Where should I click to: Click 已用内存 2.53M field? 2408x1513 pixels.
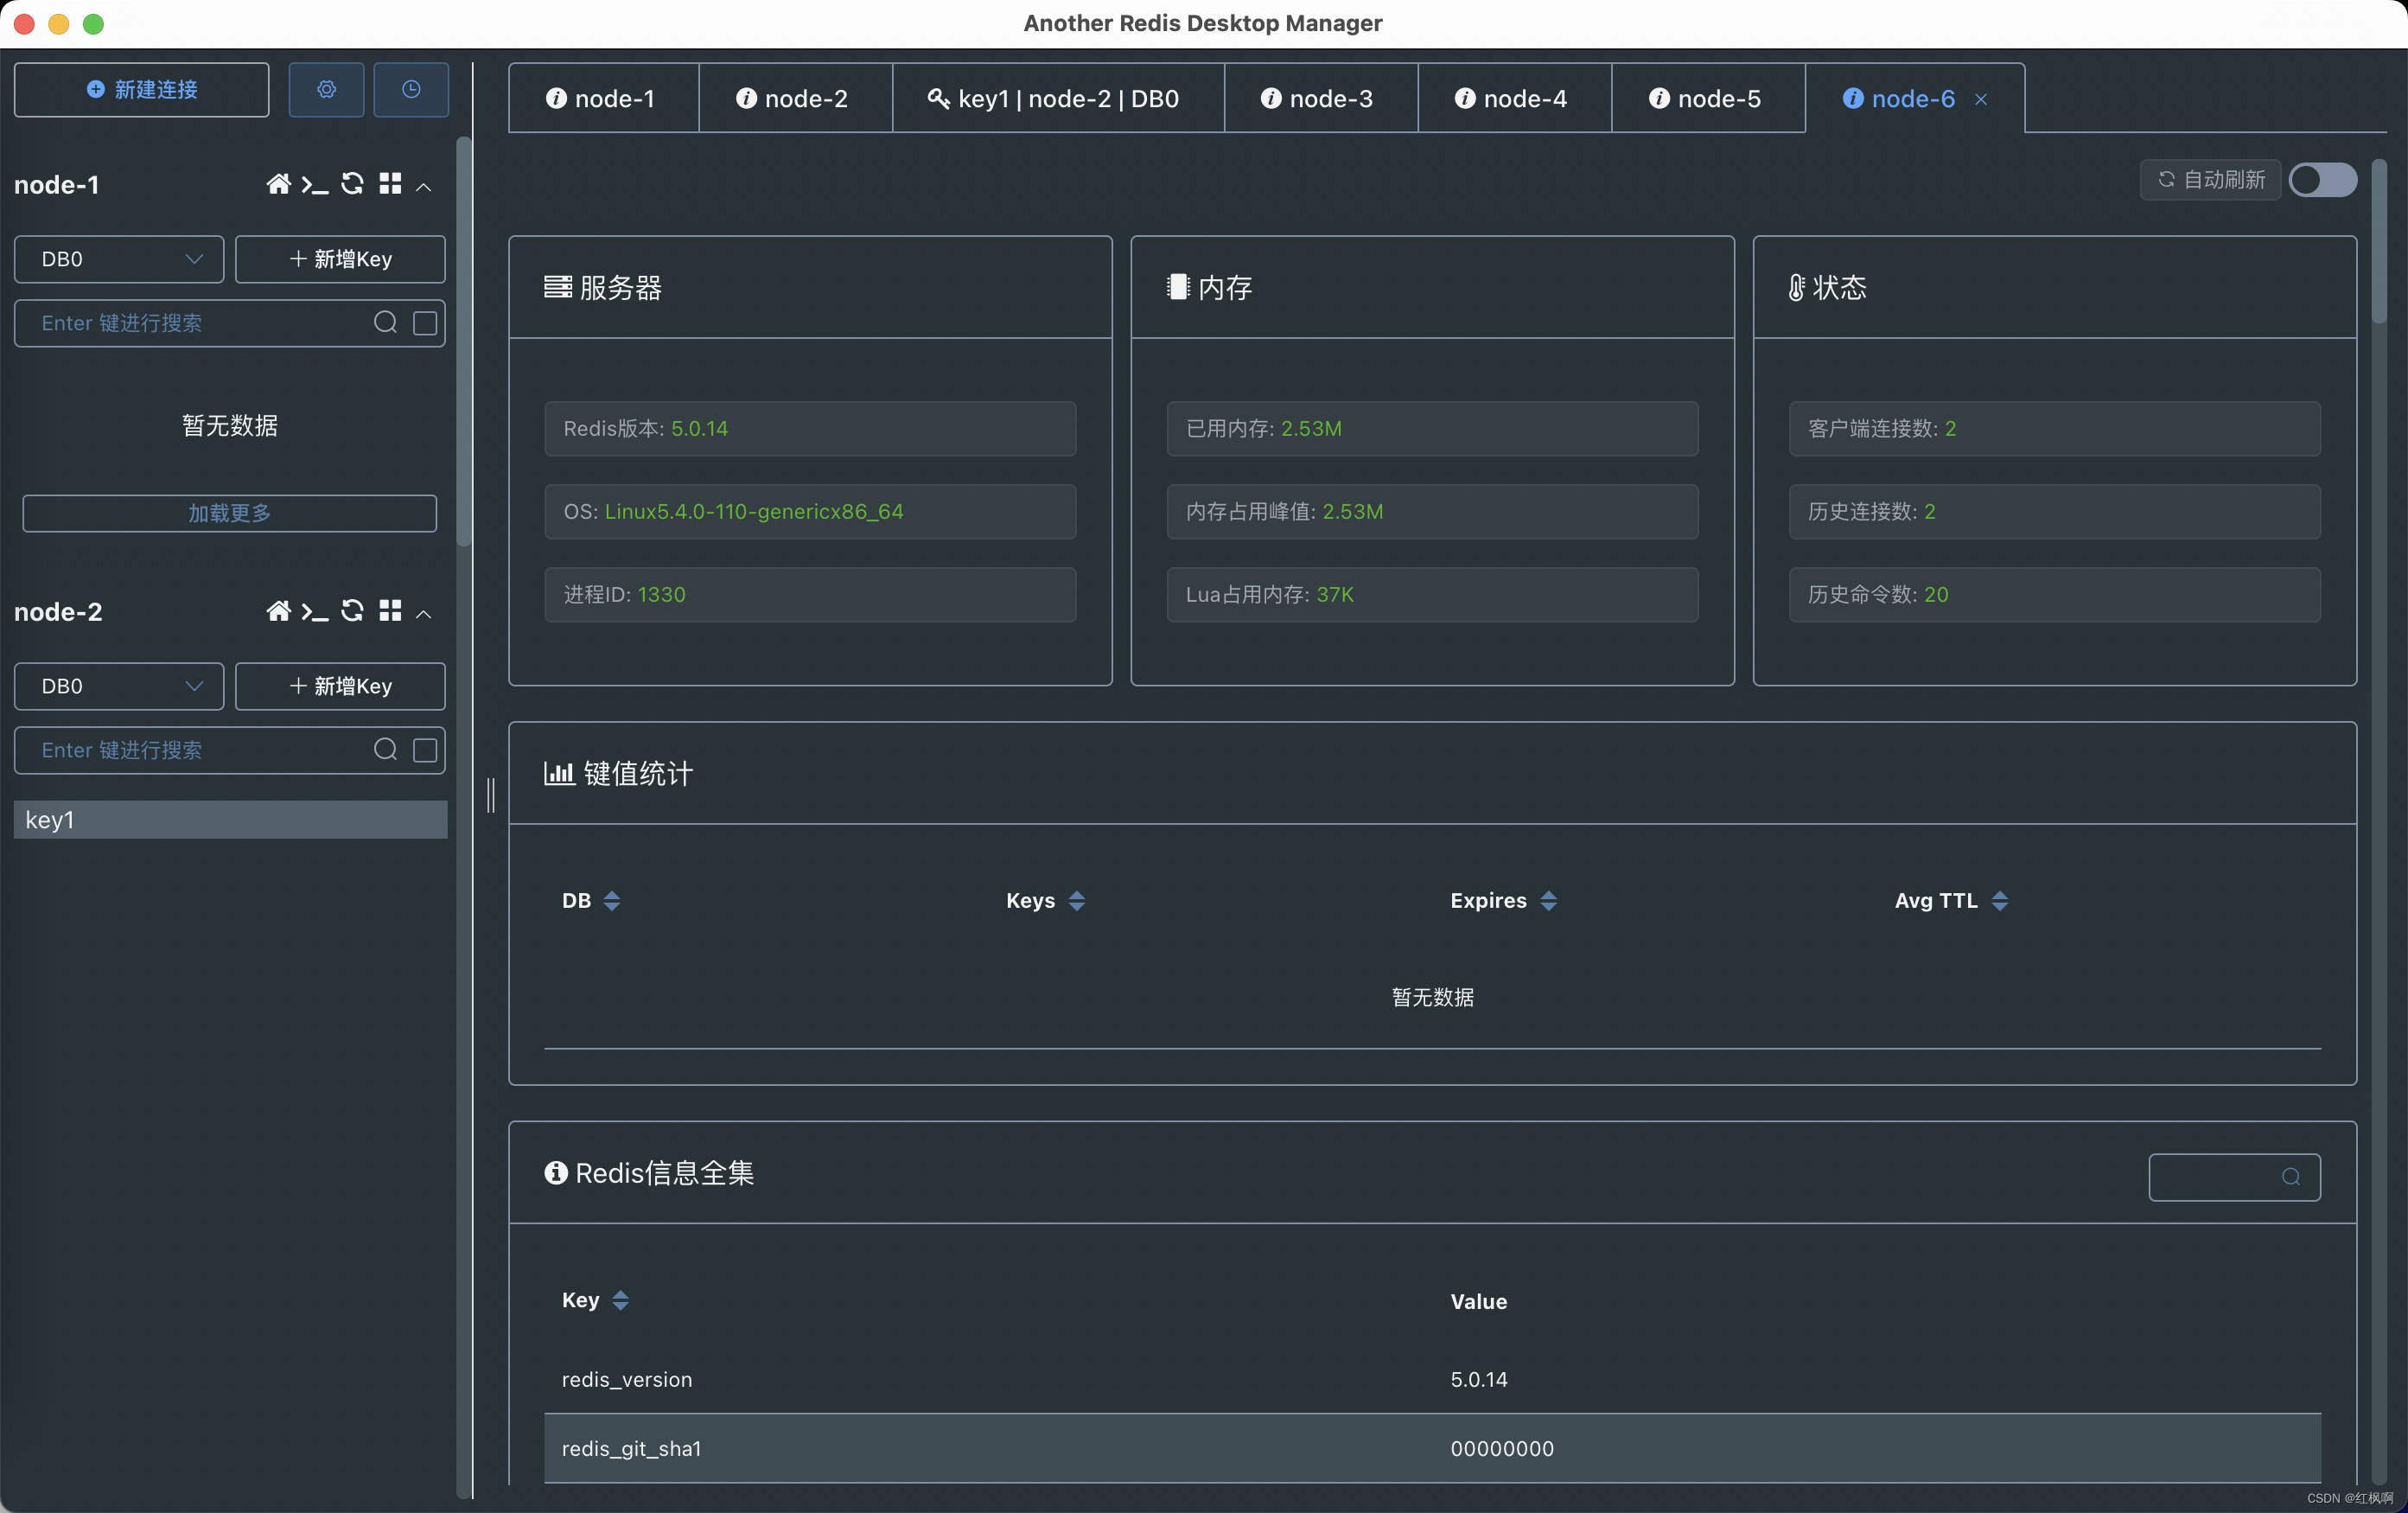(1432, 429)
